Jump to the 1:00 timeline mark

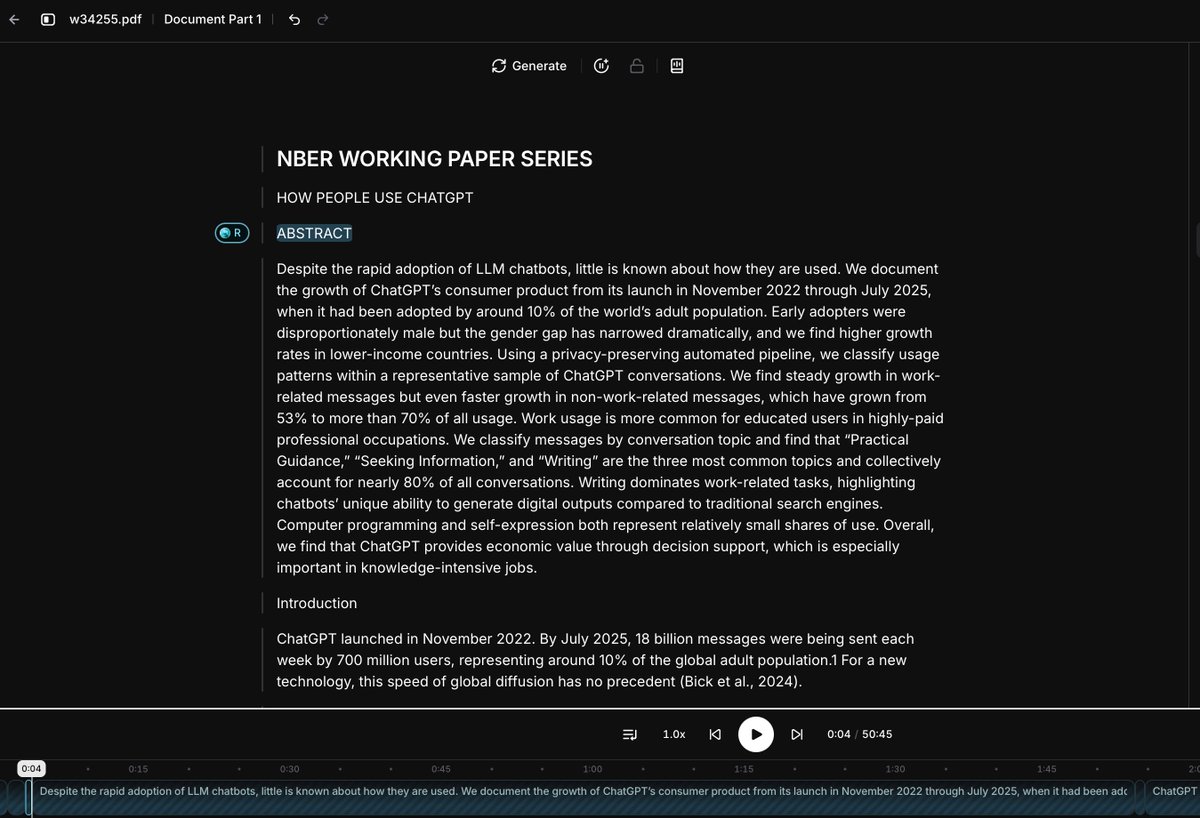point(592,769)
